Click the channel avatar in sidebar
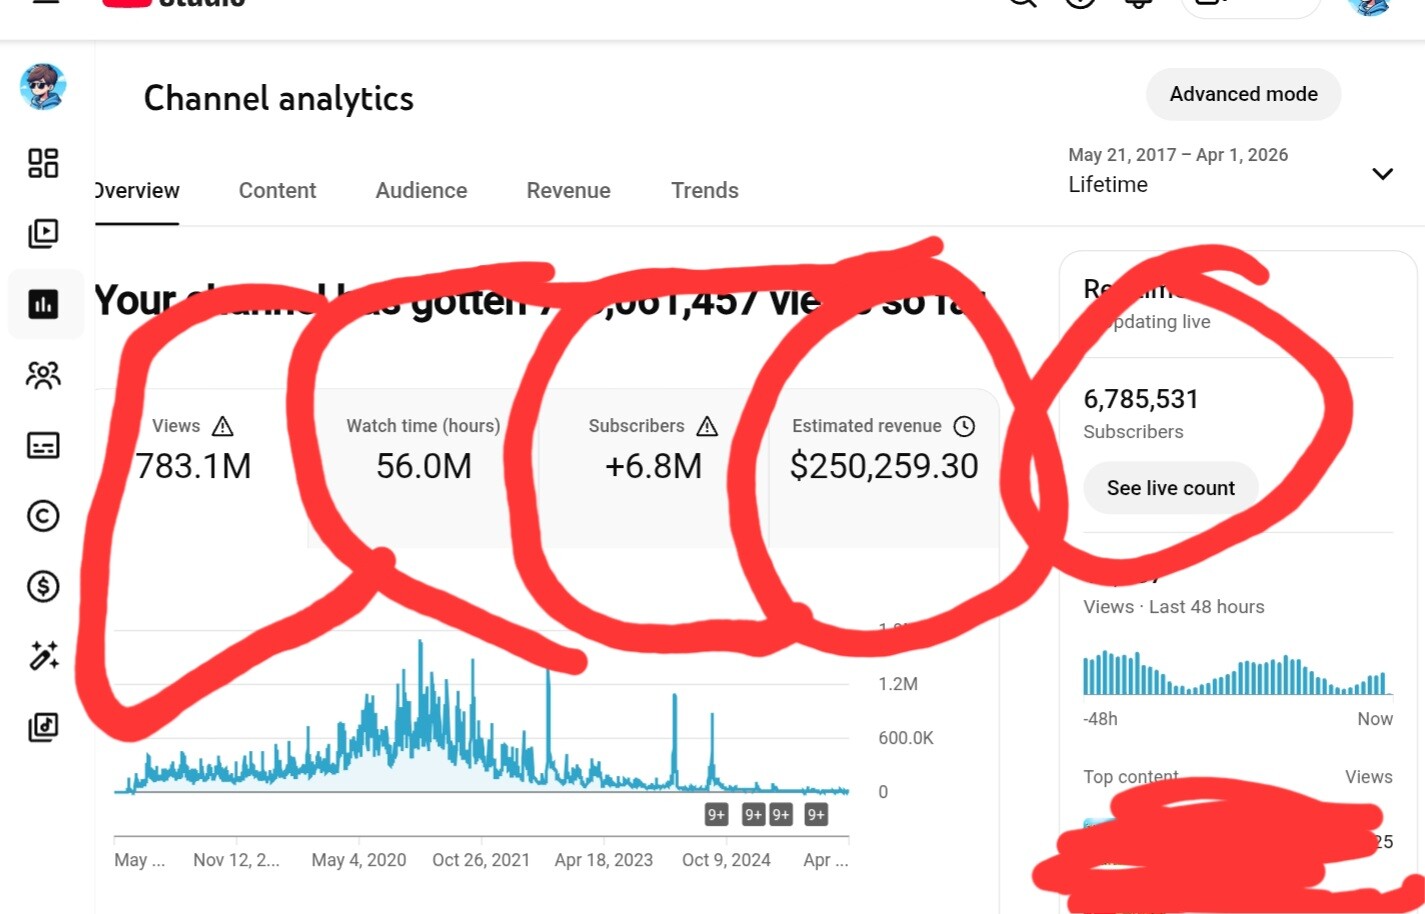 coord(43,87)
